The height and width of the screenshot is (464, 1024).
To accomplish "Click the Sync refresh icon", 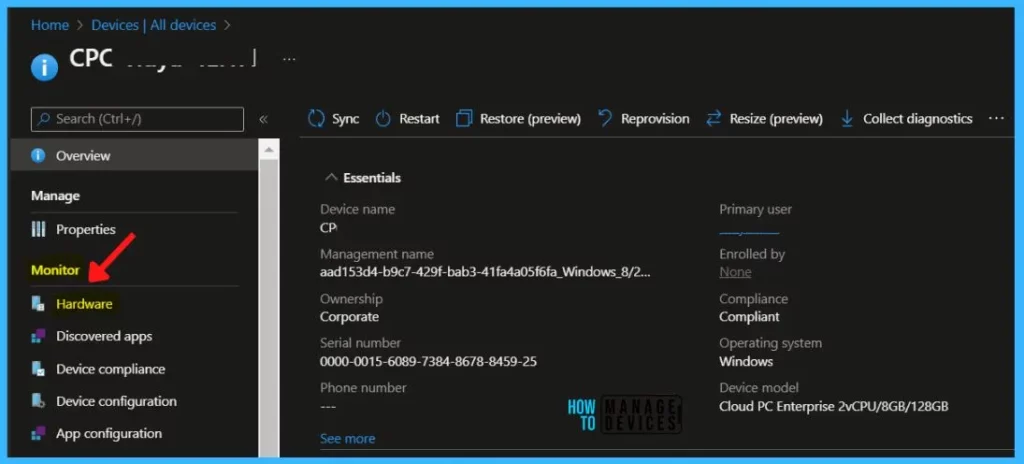I will click(316, 119).
